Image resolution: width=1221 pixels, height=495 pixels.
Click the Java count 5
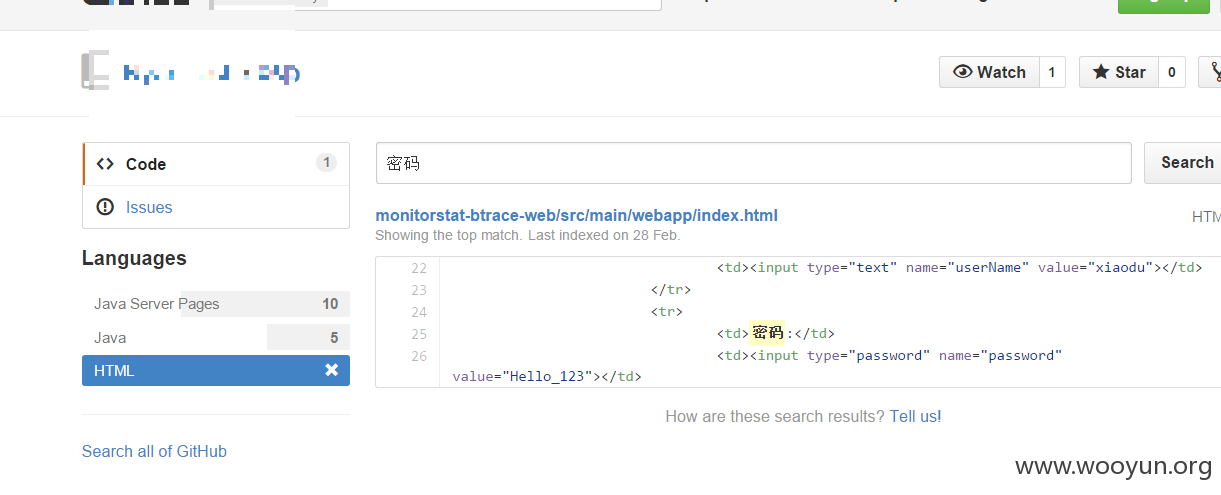(334, 338)
